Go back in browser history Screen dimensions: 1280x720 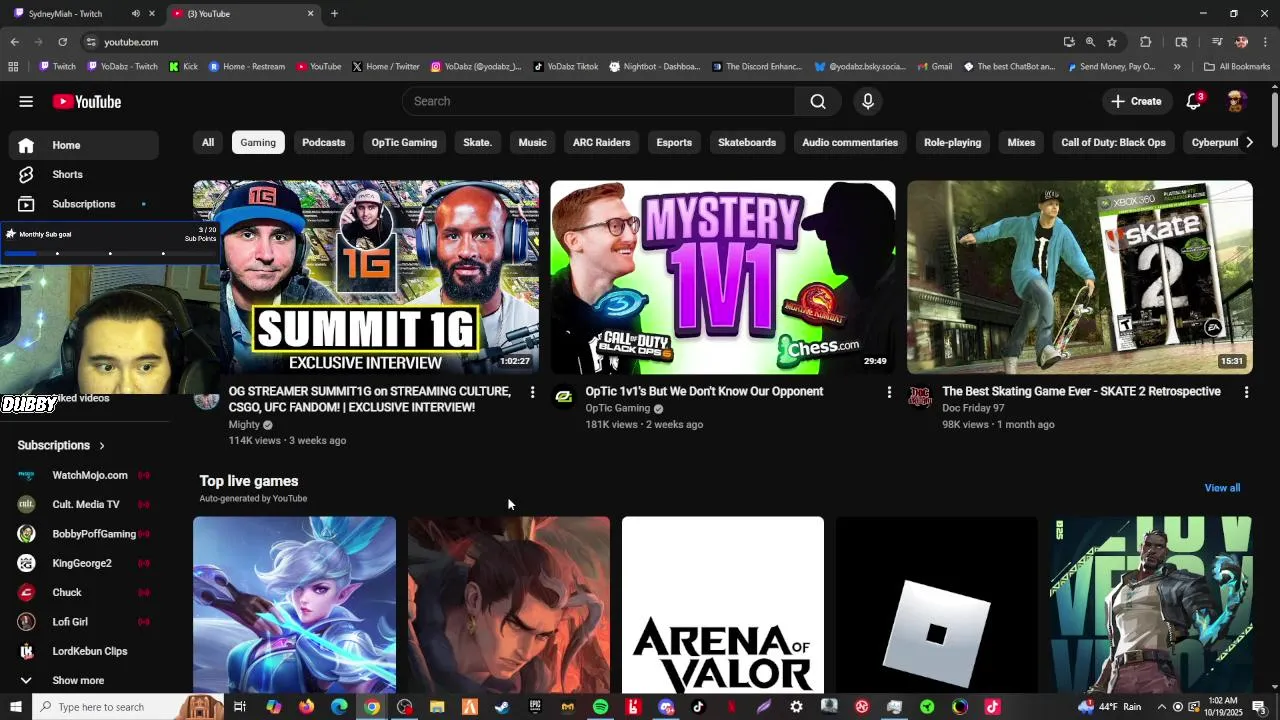tap(15, 42)
